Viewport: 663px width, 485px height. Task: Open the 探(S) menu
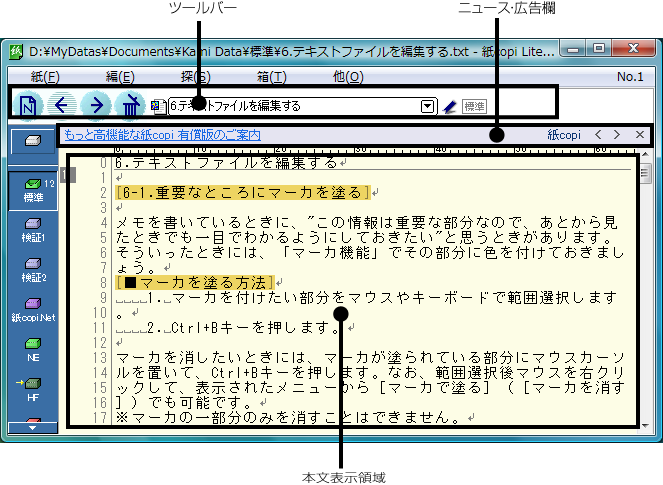(197, 76)
